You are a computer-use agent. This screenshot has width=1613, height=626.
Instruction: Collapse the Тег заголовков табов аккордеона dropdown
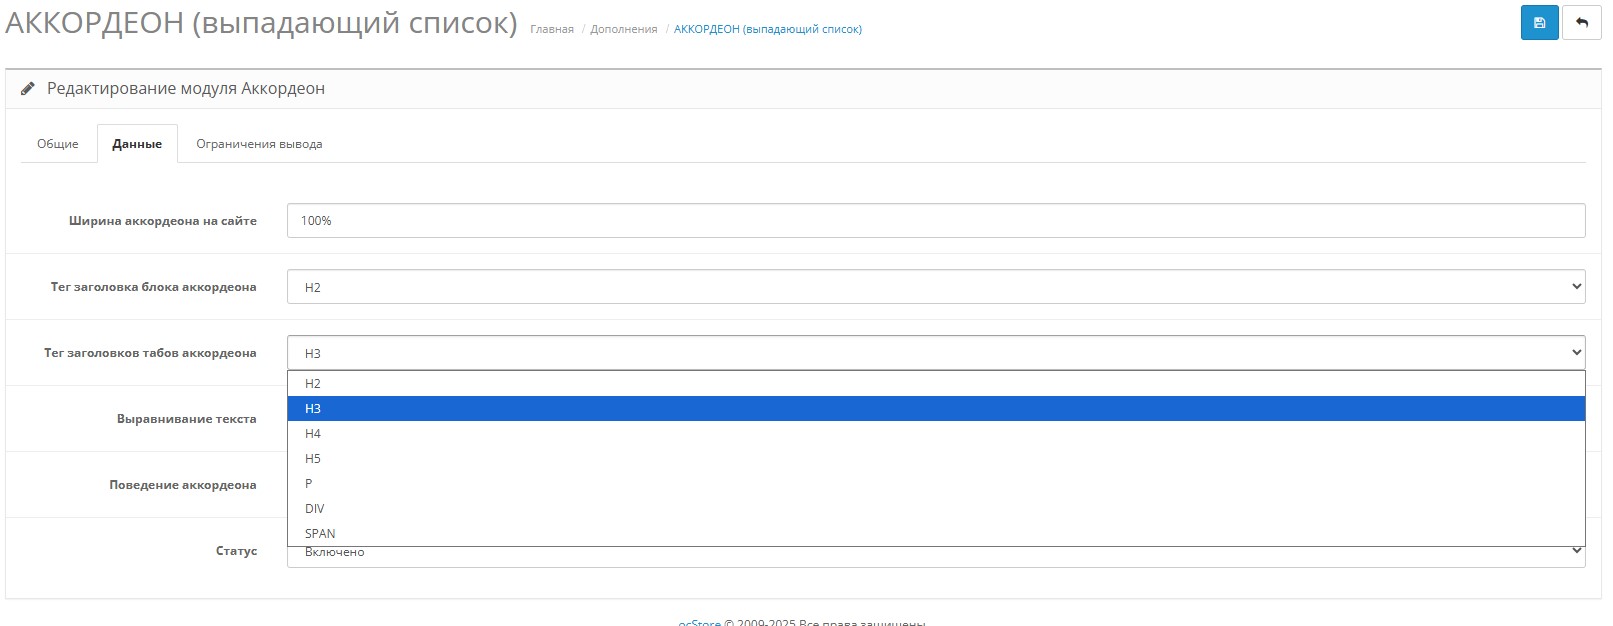click(x=935, y=353)
